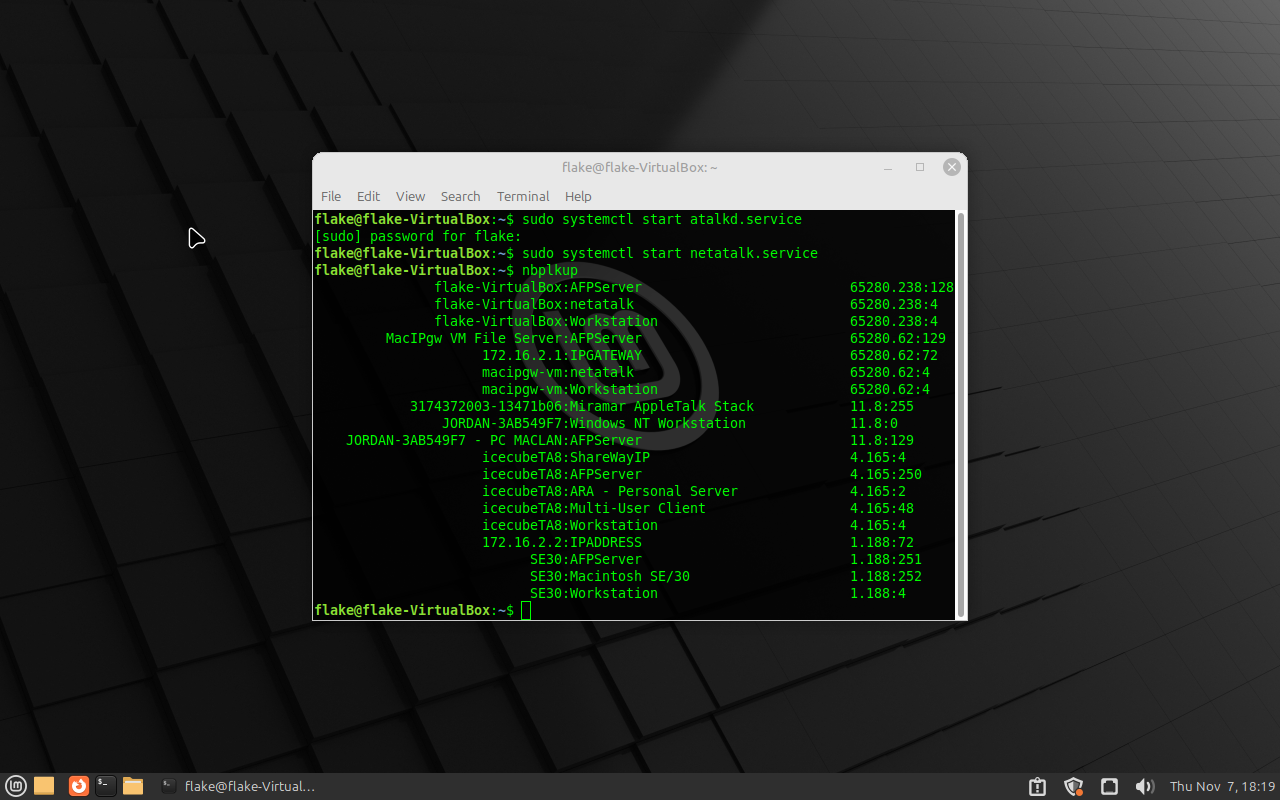The width and height of the screenshot is (1280, 800).
Task: Click 'sudo systemctl start netatalk.service' command text
Action: 670,253
